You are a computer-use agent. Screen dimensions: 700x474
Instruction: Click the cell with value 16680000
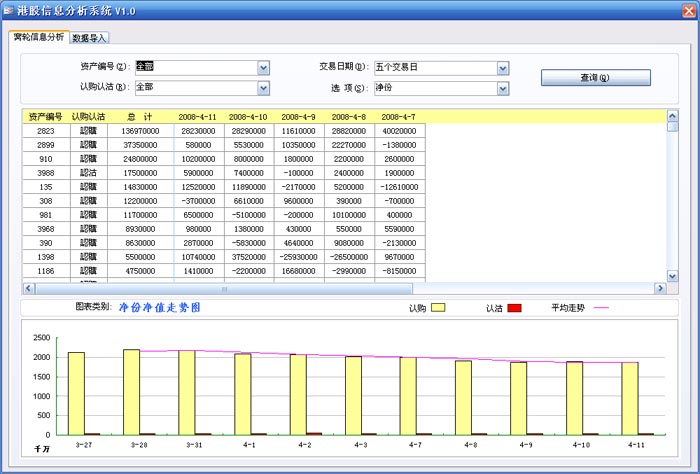298,271
